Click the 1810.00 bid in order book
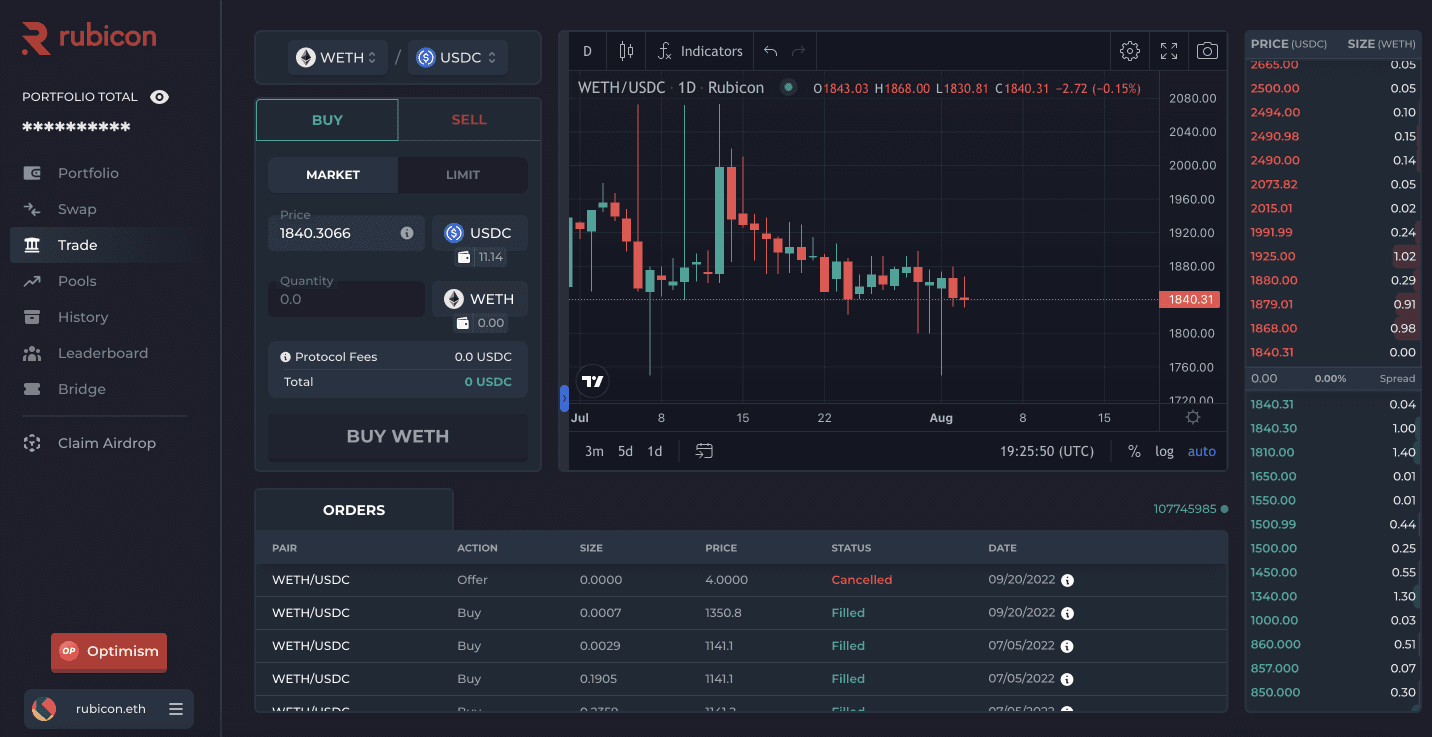This screenshot has height=737, width=1432. click(x=1333, y=452)
